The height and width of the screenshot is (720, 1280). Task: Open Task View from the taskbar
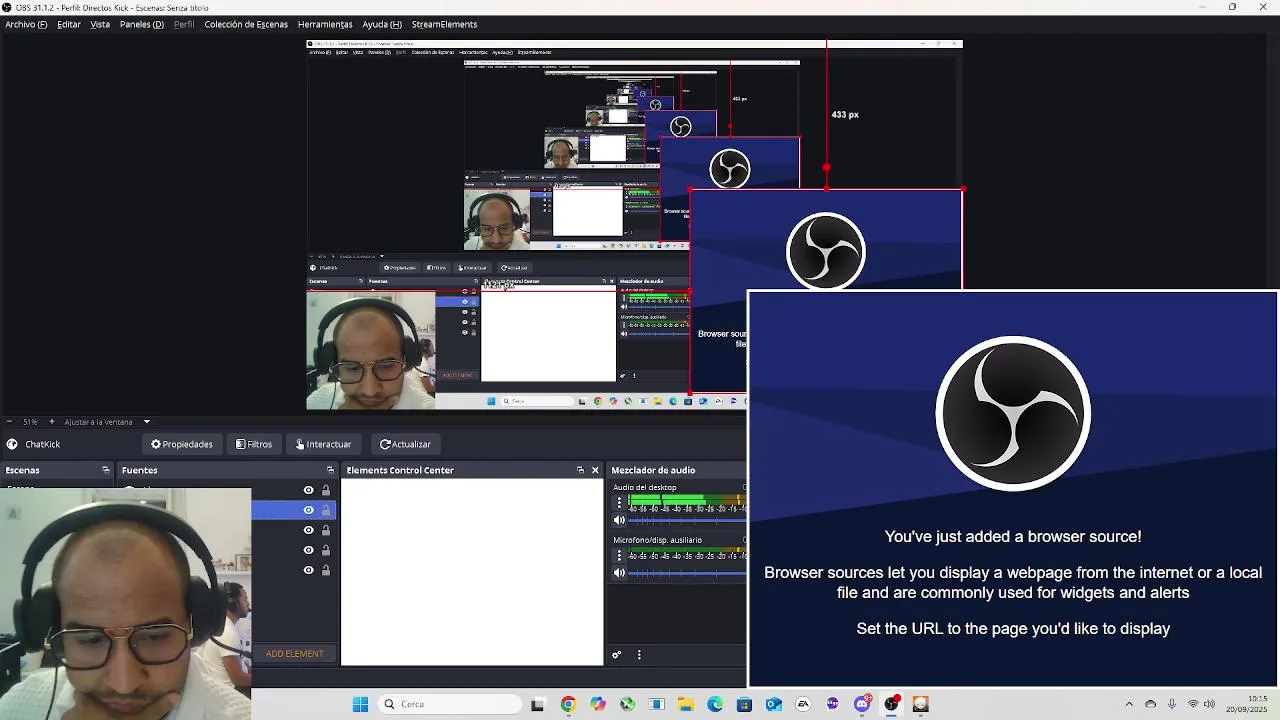click(538, 704)
